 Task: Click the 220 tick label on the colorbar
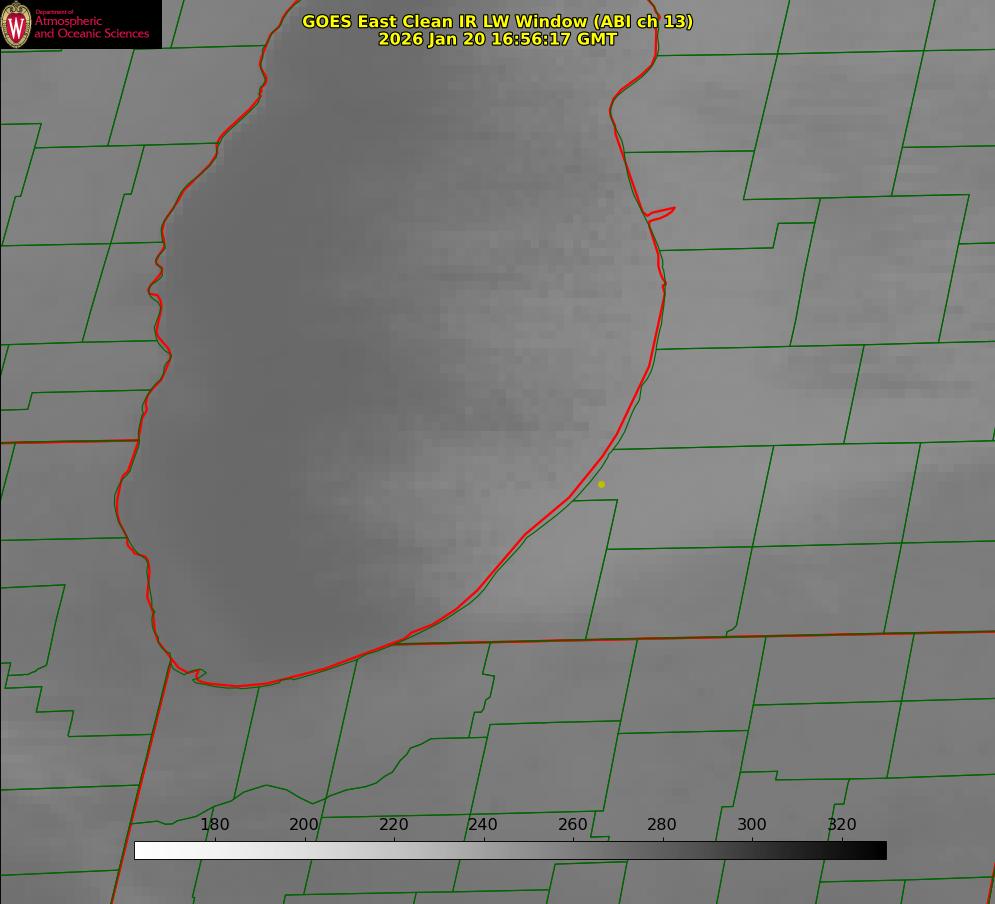click(394, 825)
